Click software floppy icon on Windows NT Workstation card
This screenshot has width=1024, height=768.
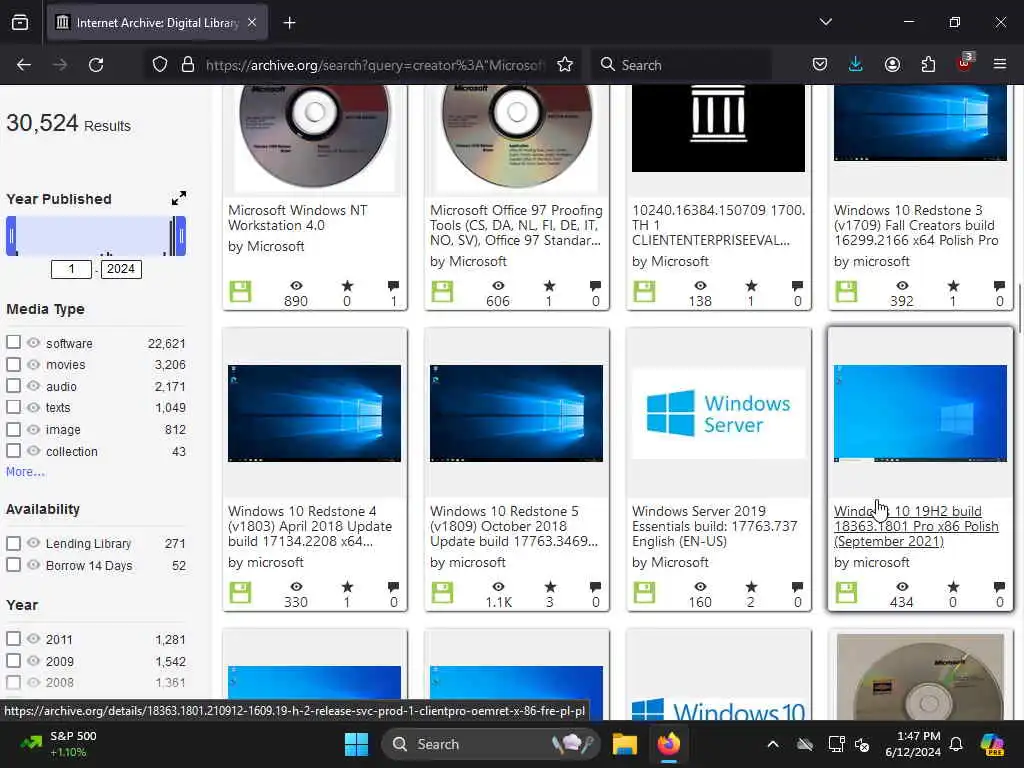pos(240,291)
